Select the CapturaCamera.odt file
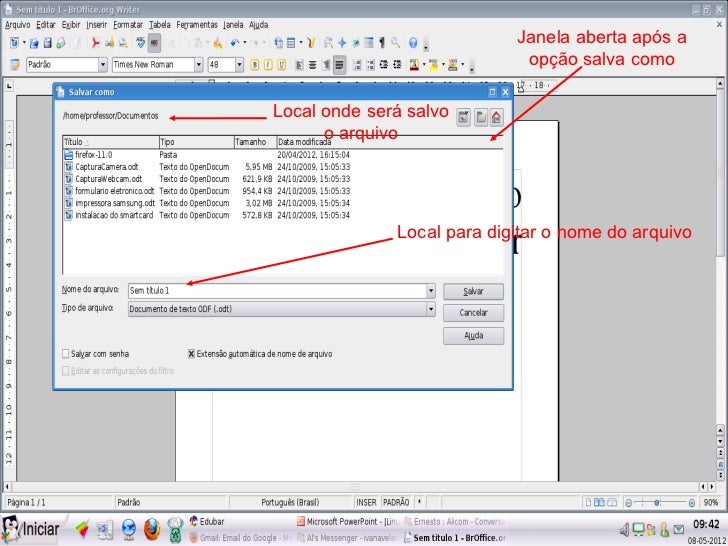The width and height of the screenshot is (728, 546). [106, 167]
